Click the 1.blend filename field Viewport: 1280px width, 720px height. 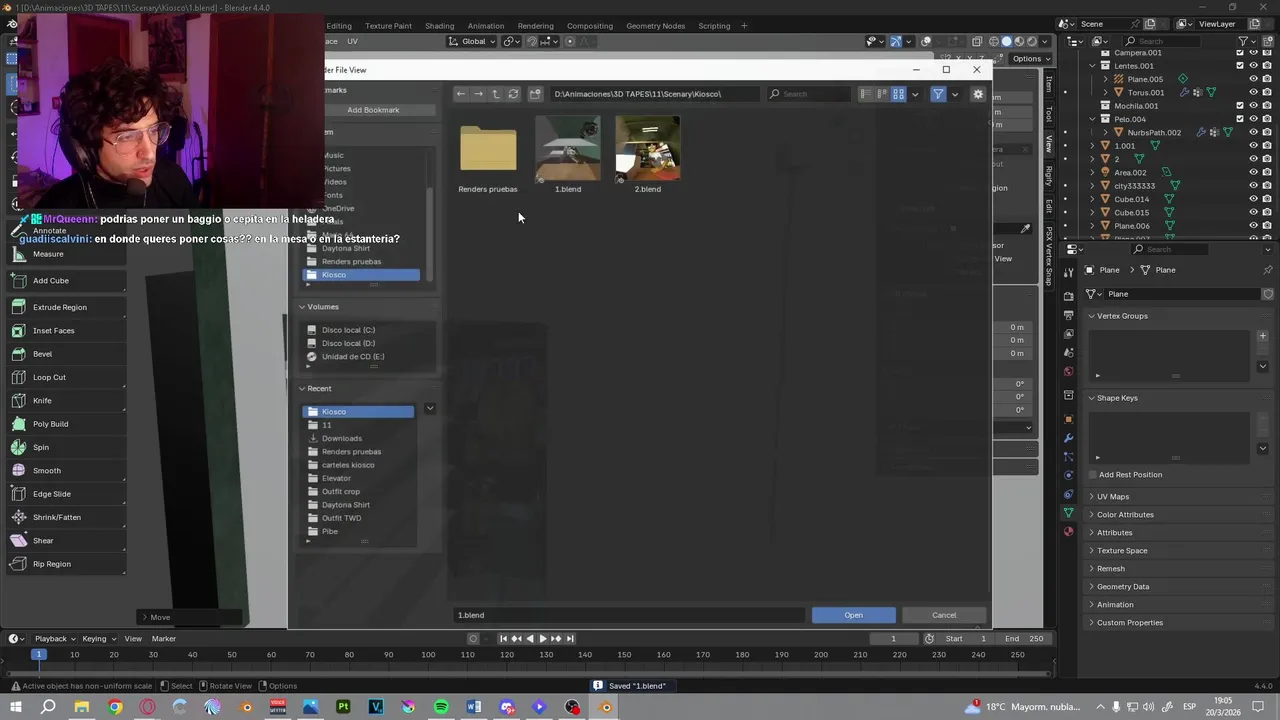(629, 615)
